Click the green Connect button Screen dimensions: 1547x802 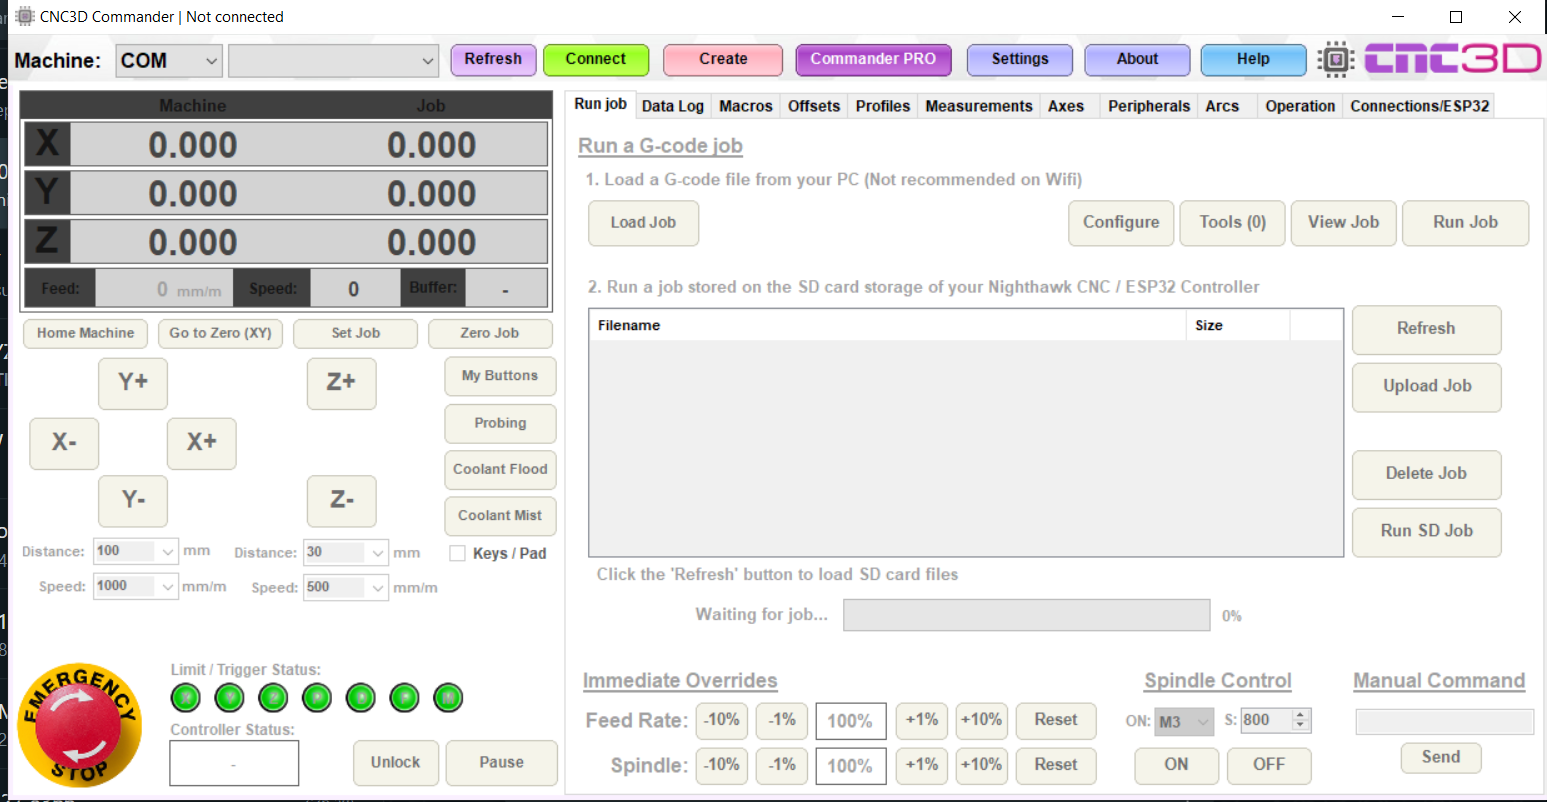click(x=596, y=59)
